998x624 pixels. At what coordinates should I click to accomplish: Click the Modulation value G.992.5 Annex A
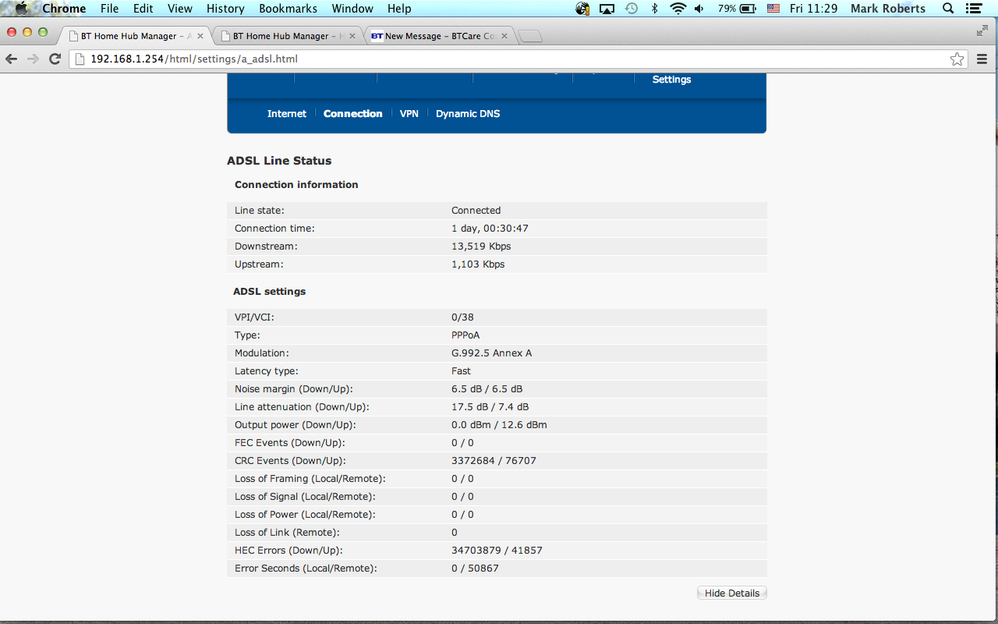point(491,353)
